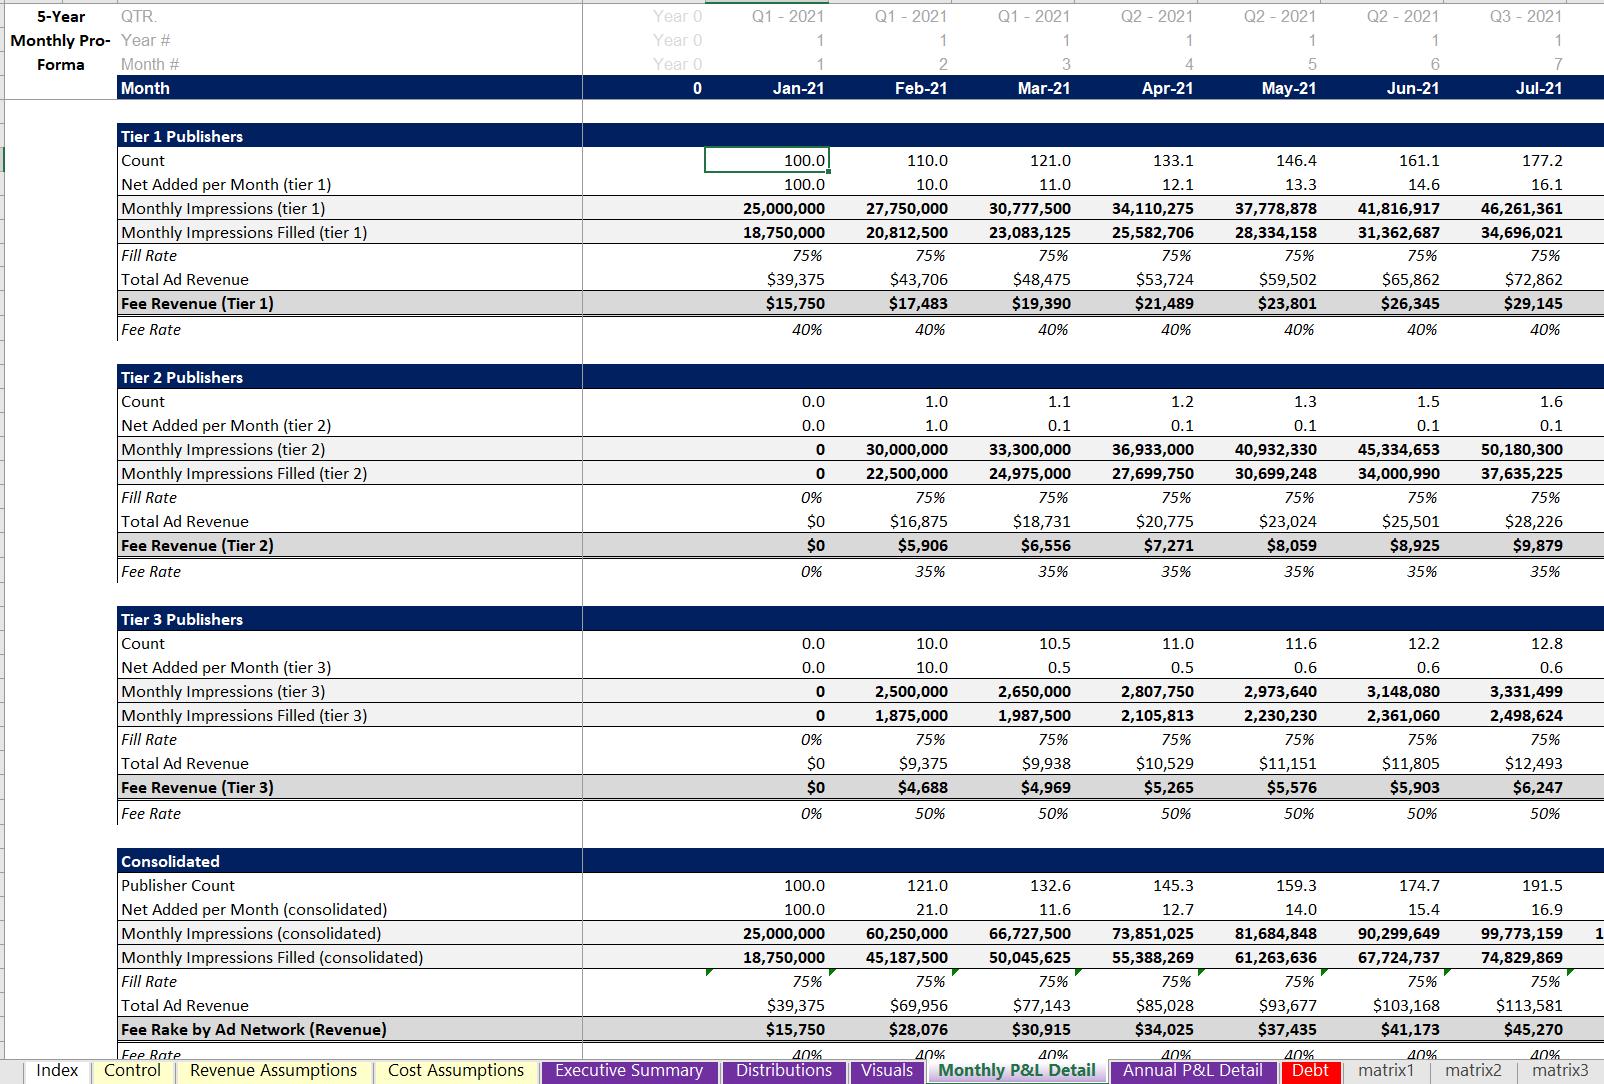Click the Jan-21 month header cell
This screenshot has height=1084, width=1604.
pos(767,88)
